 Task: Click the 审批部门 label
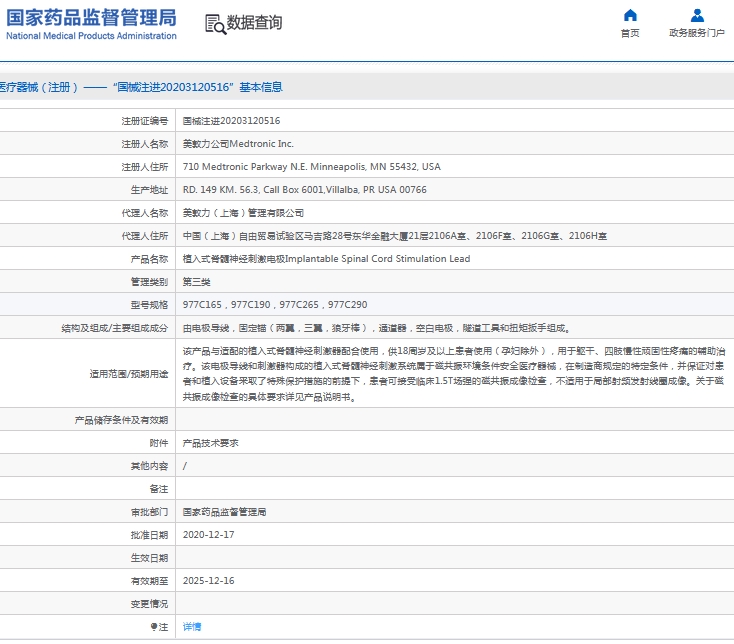click(x=149, y=512)
